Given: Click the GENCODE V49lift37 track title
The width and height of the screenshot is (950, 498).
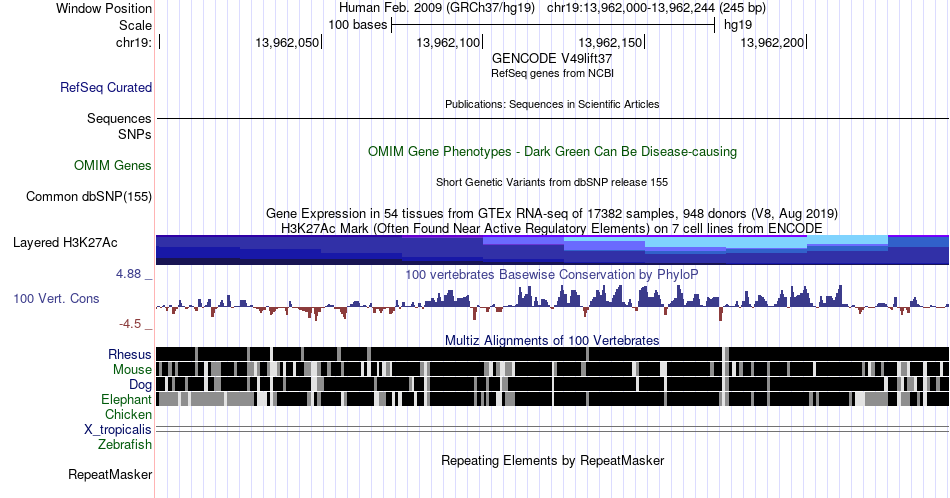Looking at the screenshot, I should [552, 58].
